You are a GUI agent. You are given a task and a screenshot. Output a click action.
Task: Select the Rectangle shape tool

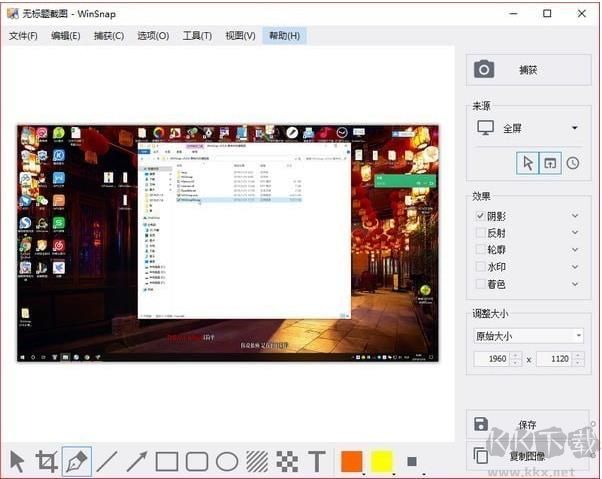167,461
